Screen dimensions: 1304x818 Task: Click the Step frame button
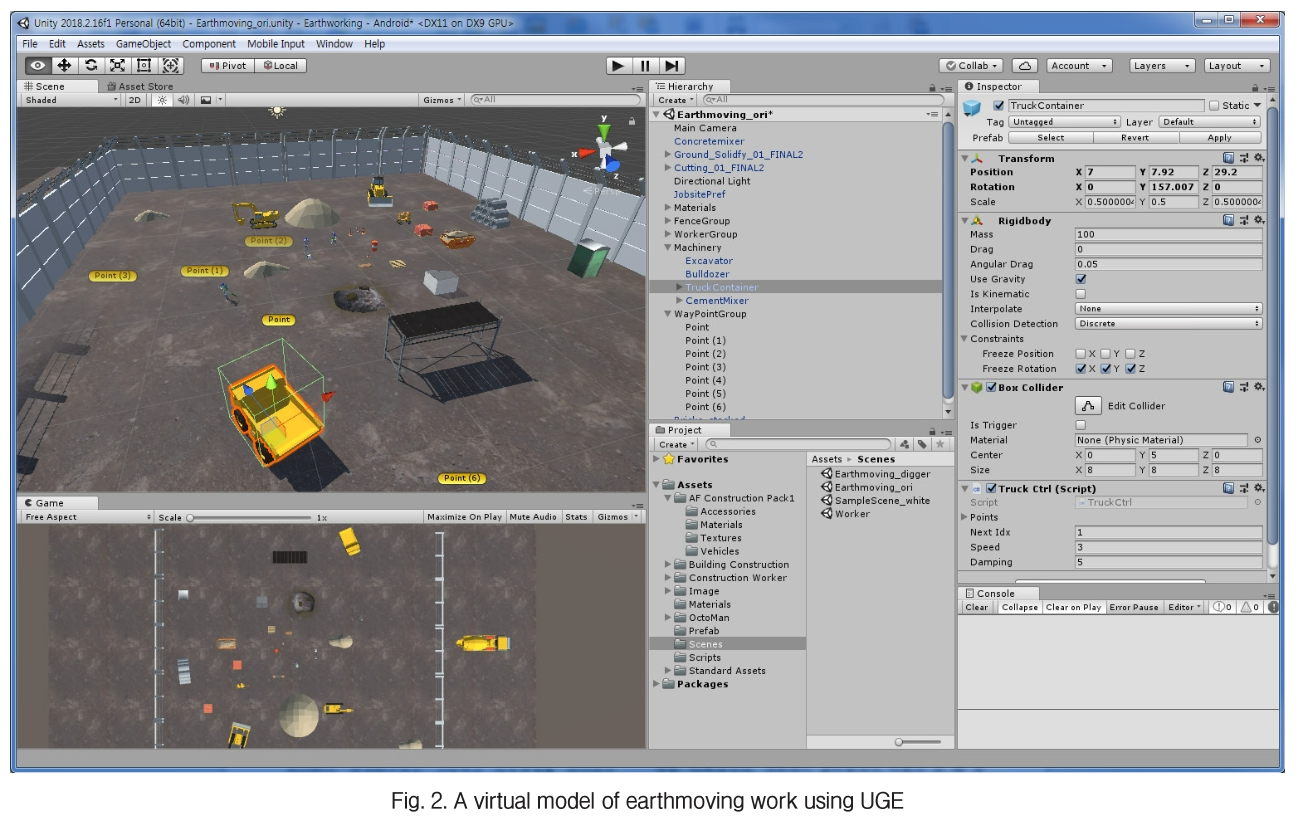[673, 65]
